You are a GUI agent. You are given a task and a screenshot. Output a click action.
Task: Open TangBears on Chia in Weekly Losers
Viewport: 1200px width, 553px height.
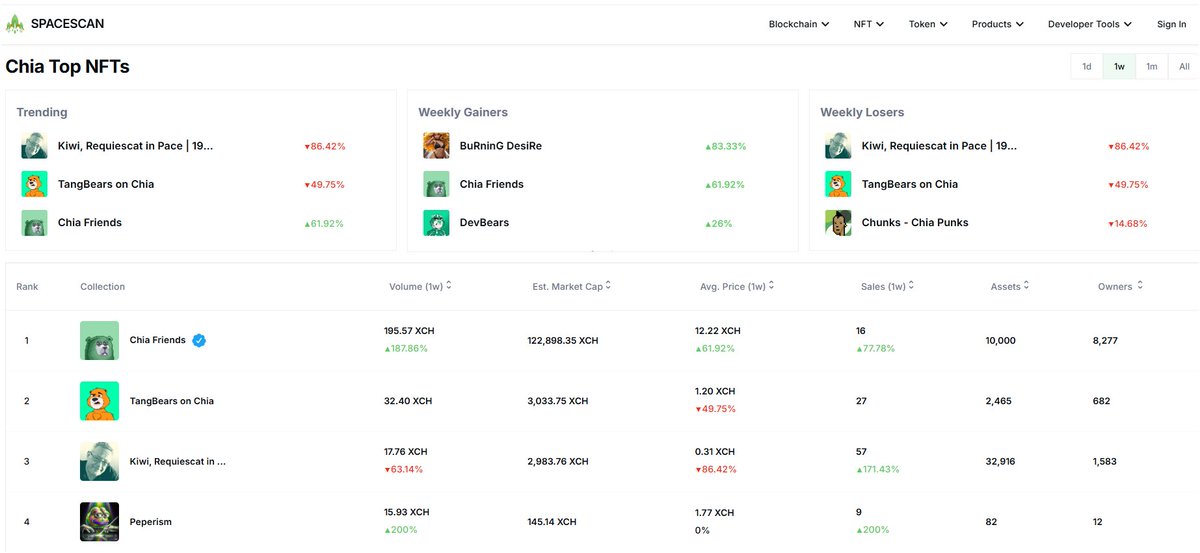pyautogui.click(x=910, y=184)
